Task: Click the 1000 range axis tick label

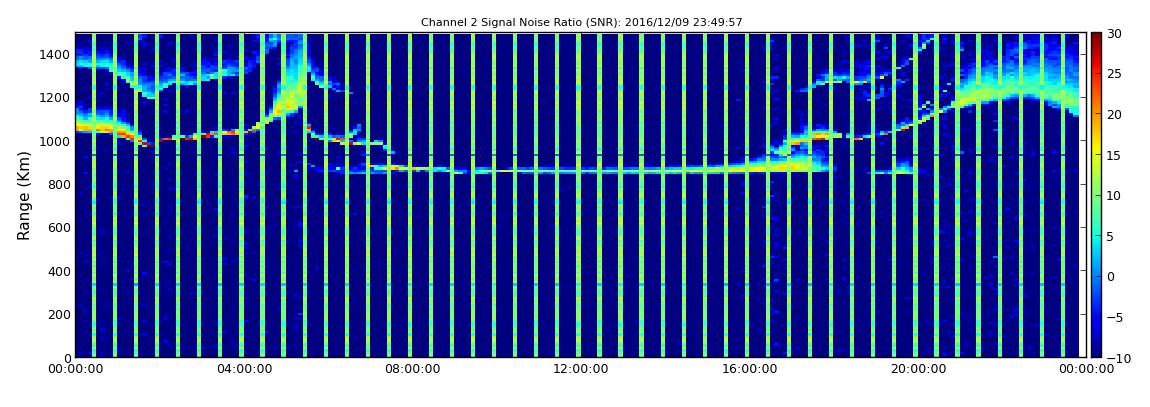Action: pyautogui.click(x=56, y=141)
